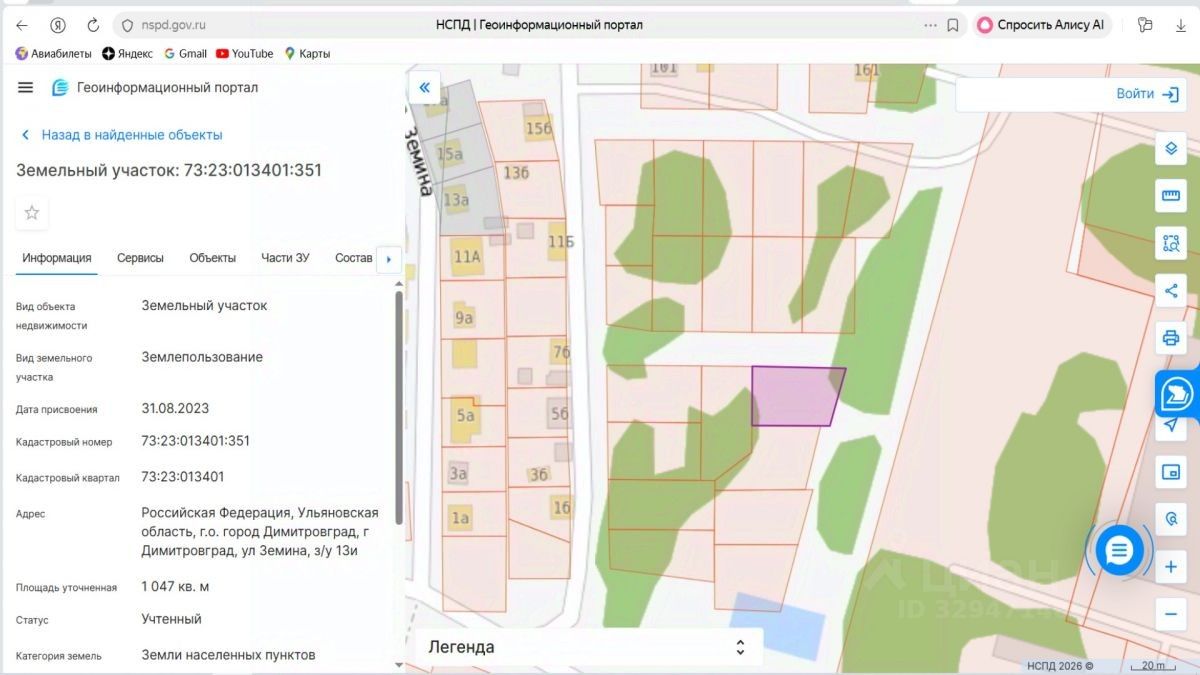
Task: Print the map using printer icon
Action: pos(1171,337)
